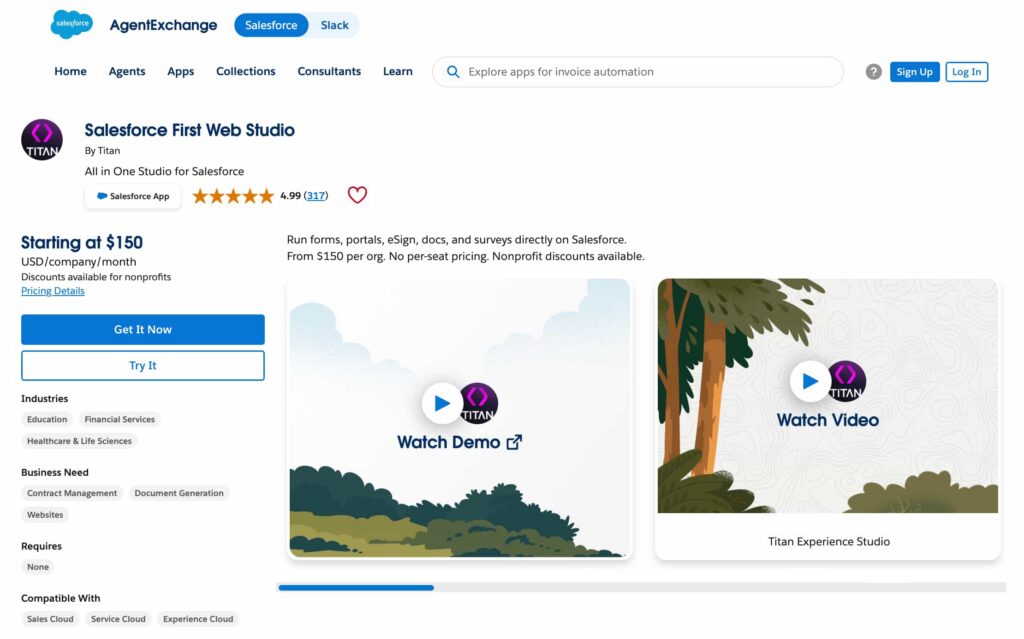Go to Home nav item
This screenshot has width=1024, height=639.
pos(71,71)
